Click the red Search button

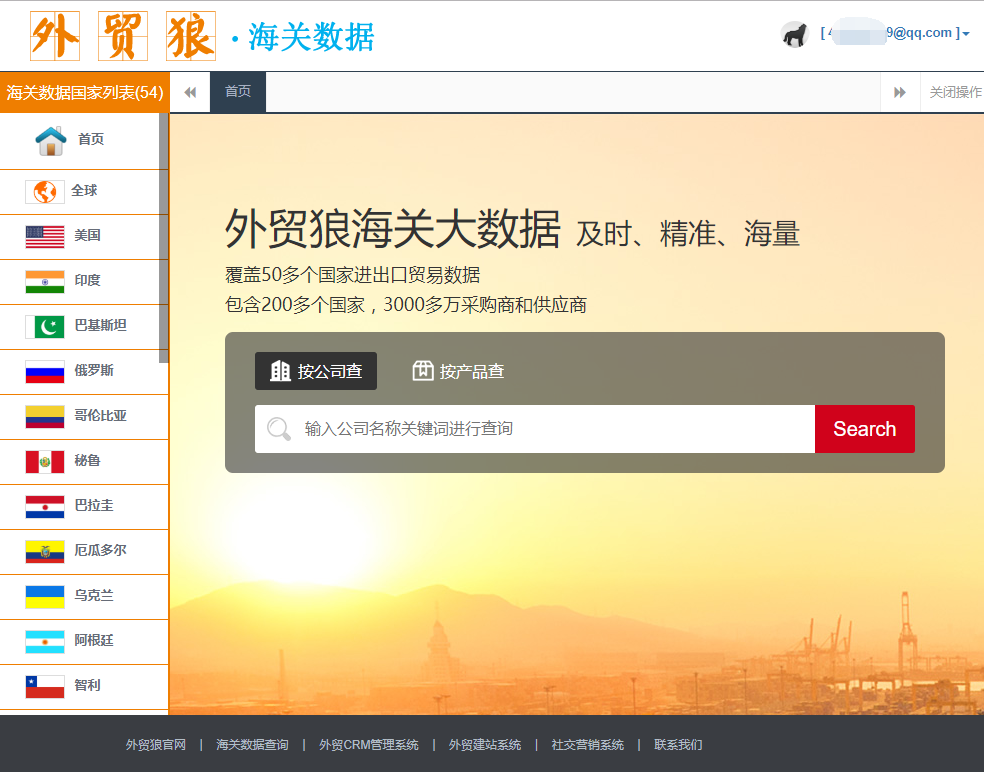pos(864,429)
